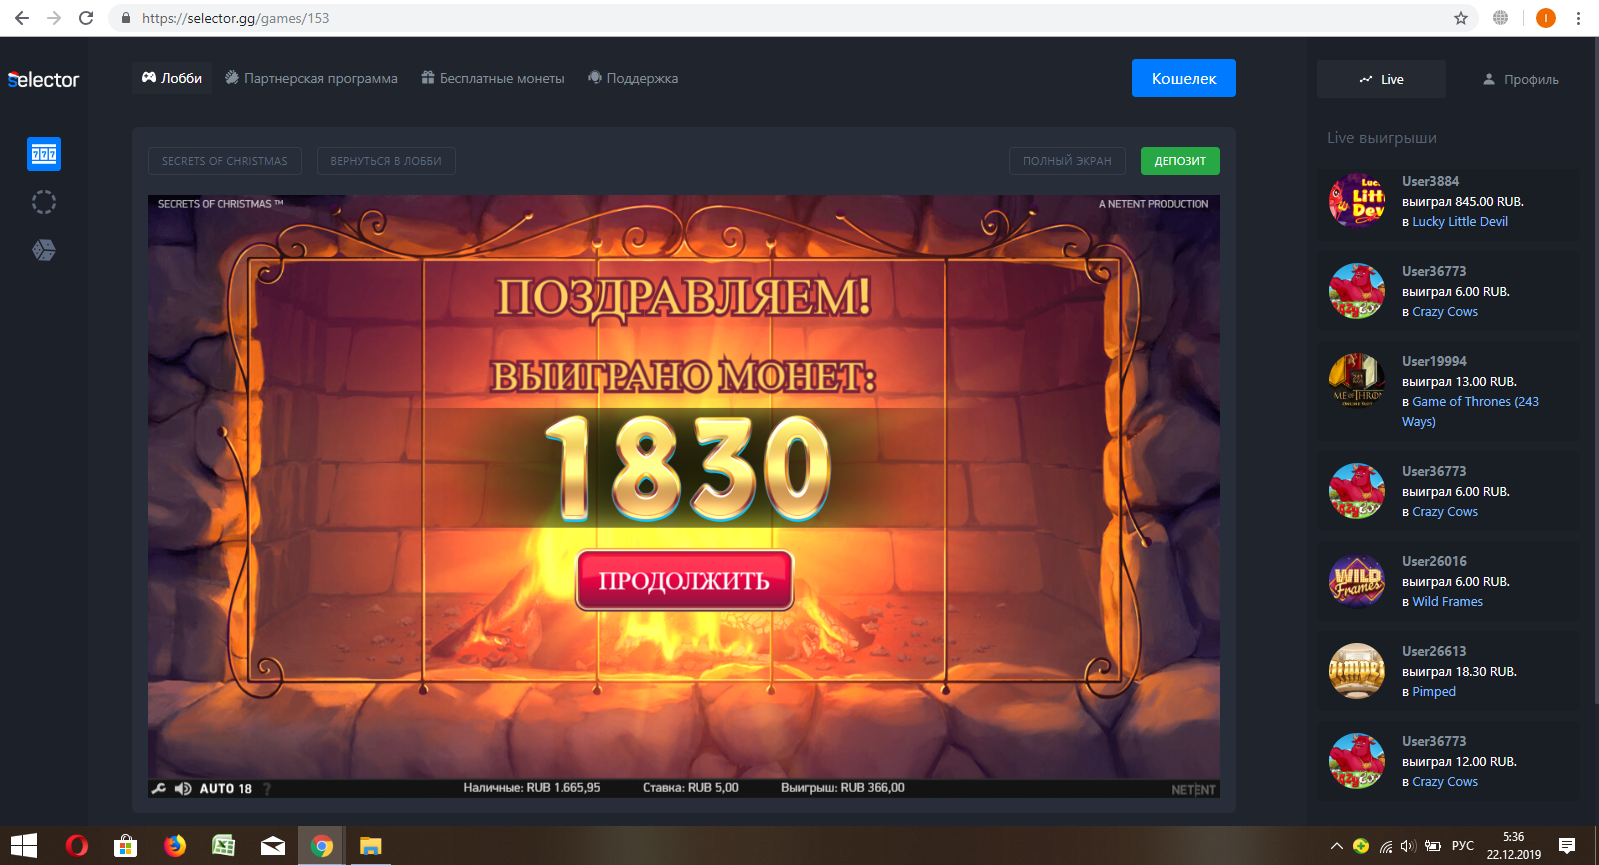Switch to the Live tab
The height and width of the screenshot is (865, 1599).
(x=1381, y=79)
